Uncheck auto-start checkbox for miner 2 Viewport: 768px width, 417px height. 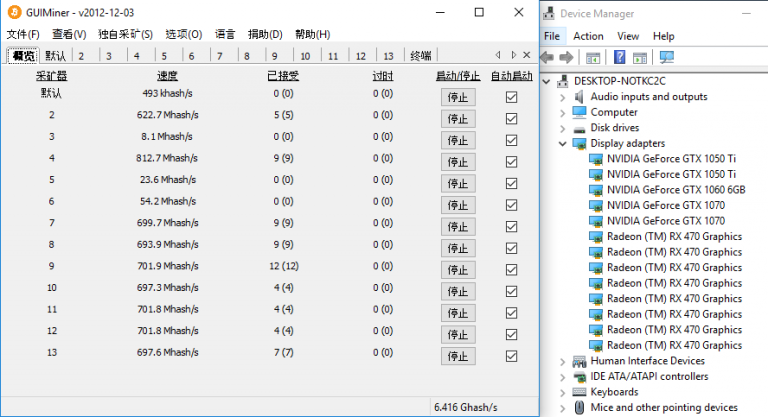(512, 118)
